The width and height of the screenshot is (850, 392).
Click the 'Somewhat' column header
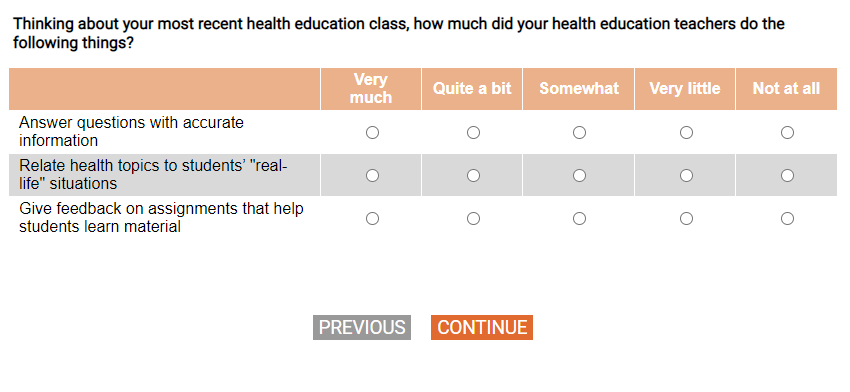tap(578, 88)
